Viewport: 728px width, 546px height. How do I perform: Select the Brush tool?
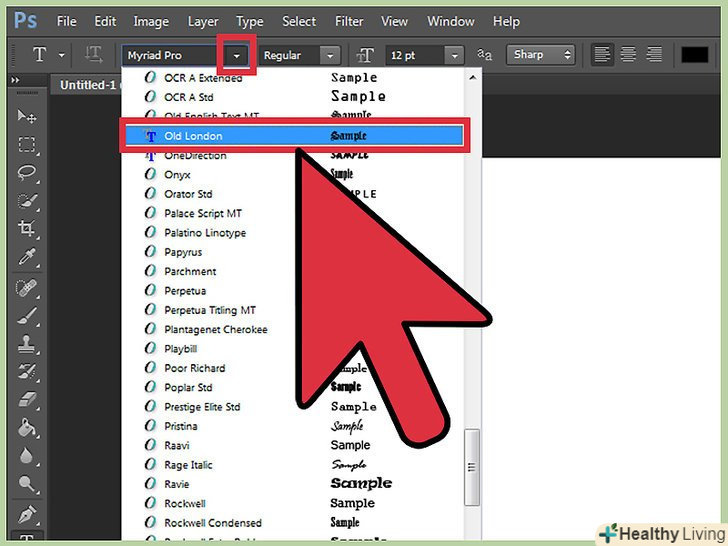pyautogui.click(x=26, y=316)
